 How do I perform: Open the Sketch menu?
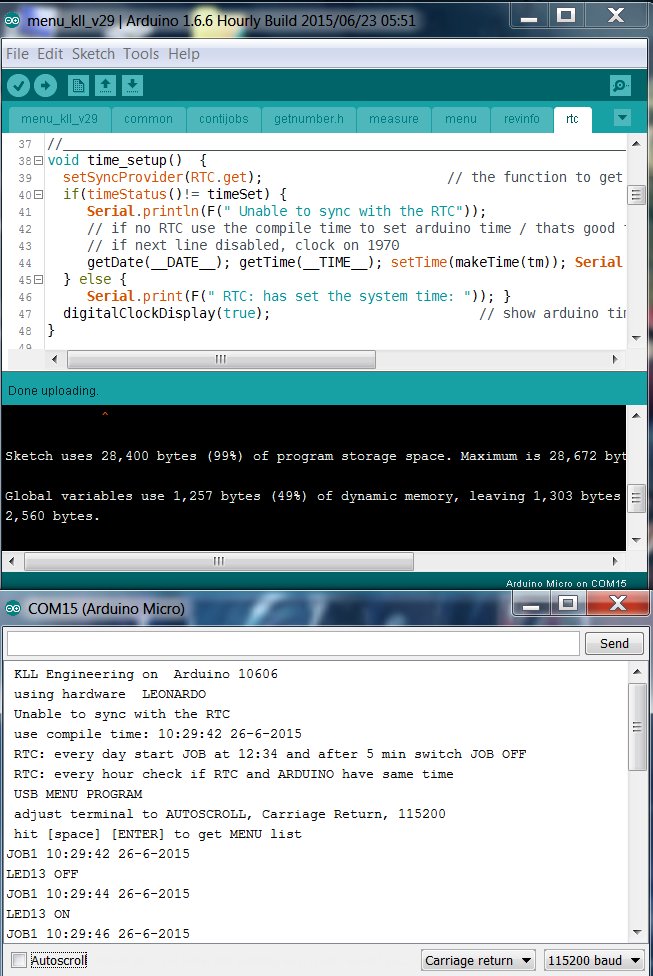[x=93, y=54]
